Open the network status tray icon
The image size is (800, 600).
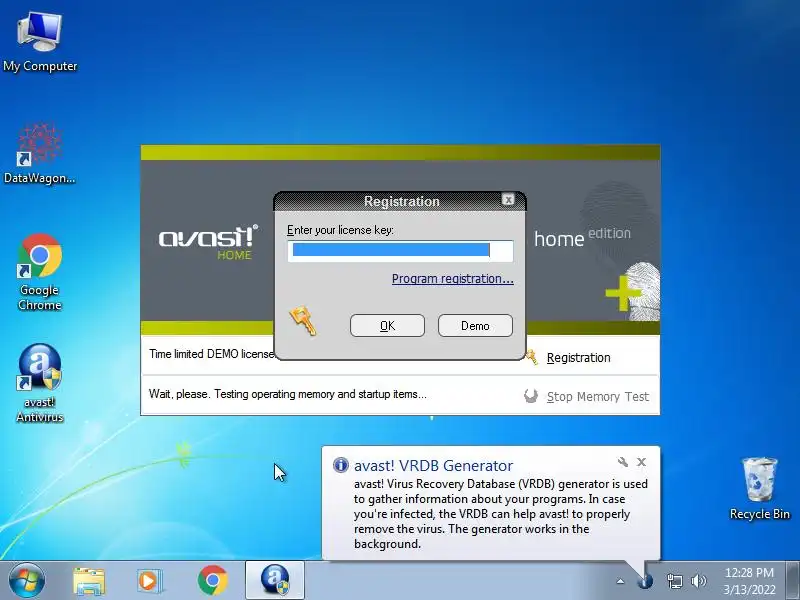tap(674, 581)
